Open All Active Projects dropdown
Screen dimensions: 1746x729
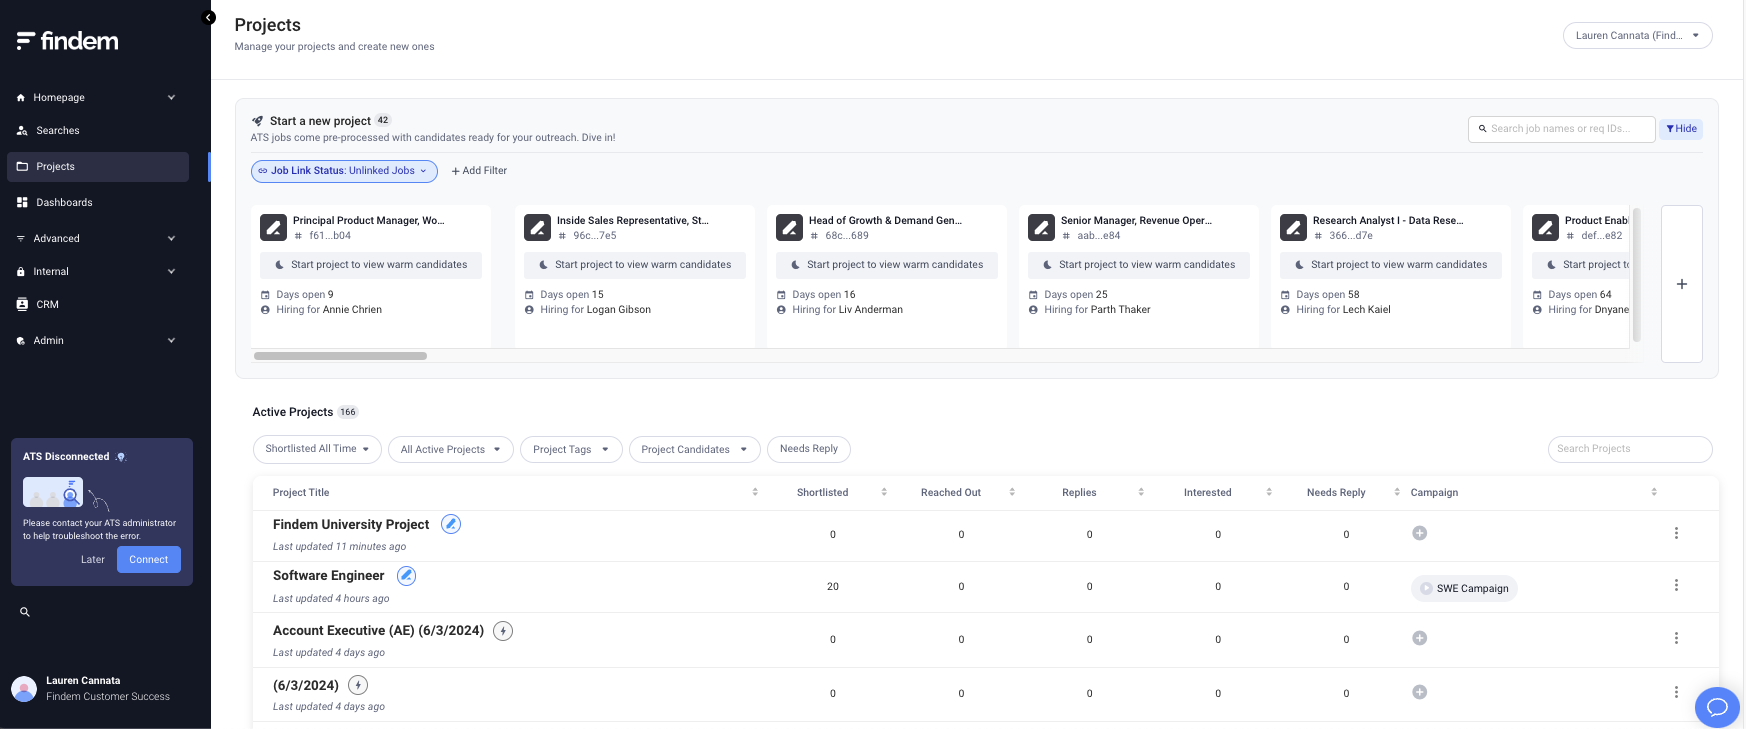pos(451,450)
